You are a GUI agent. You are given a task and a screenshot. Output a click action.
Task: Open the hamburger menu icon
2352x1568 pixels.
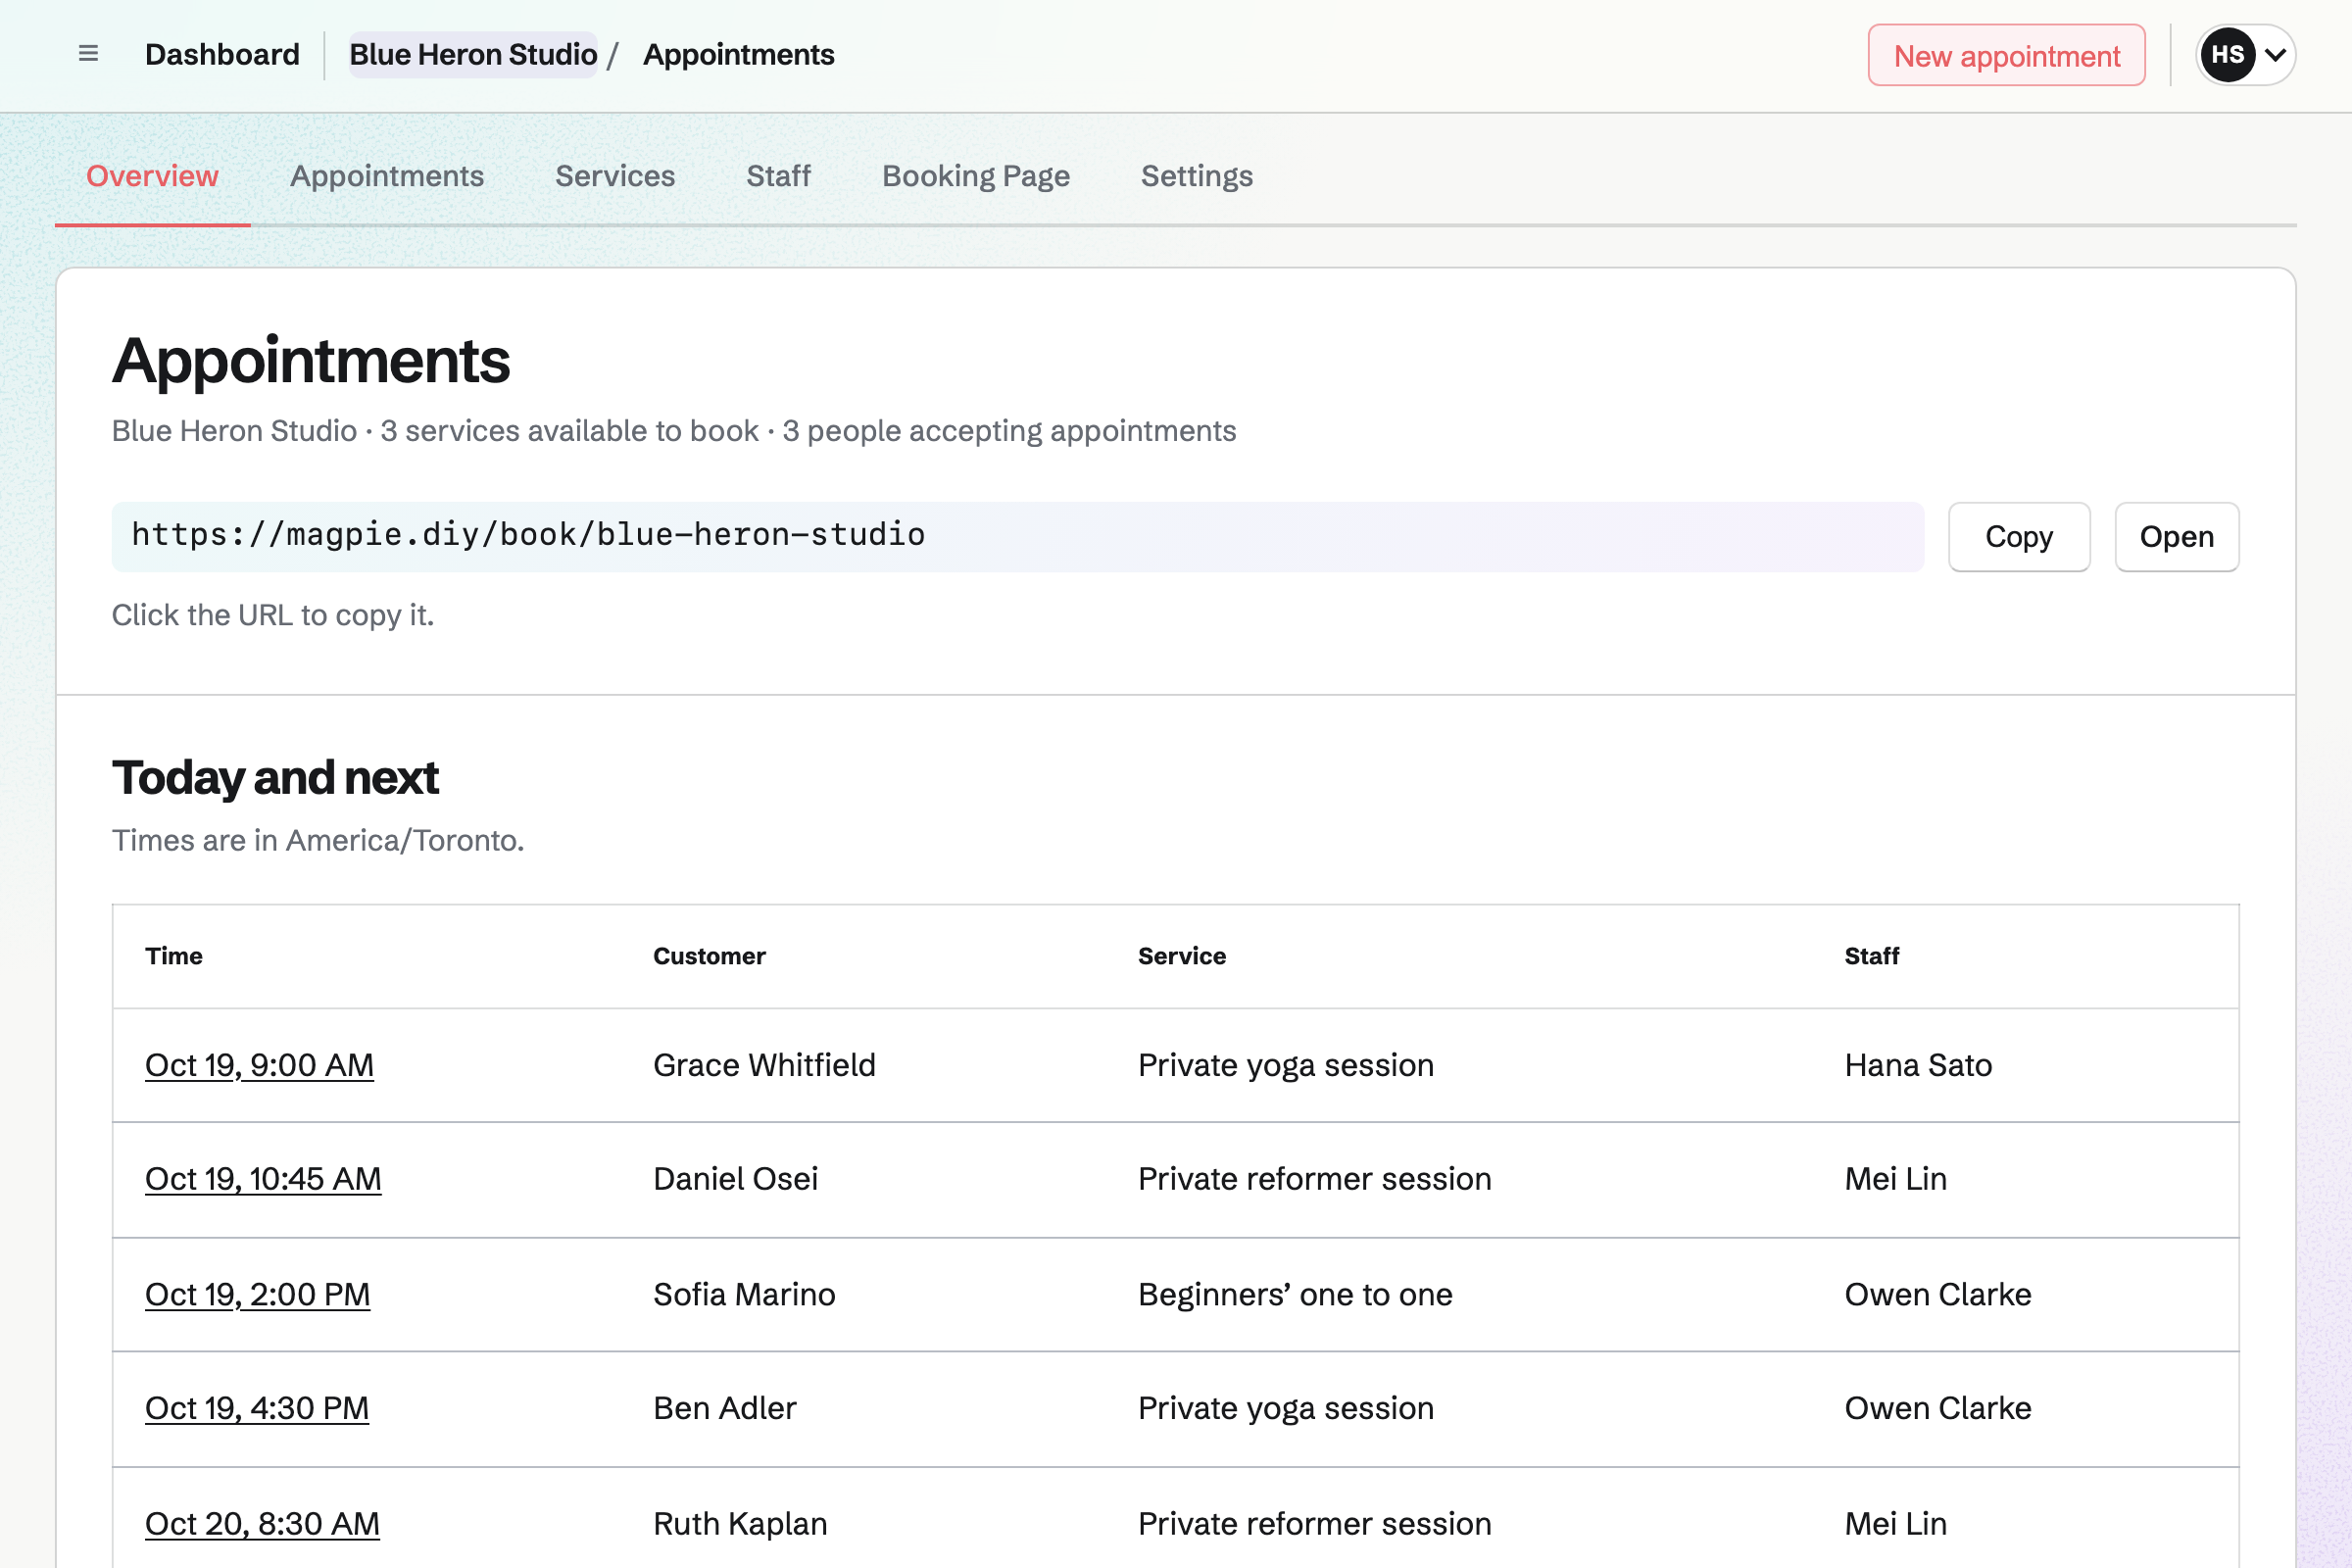[x=88, y=54]
